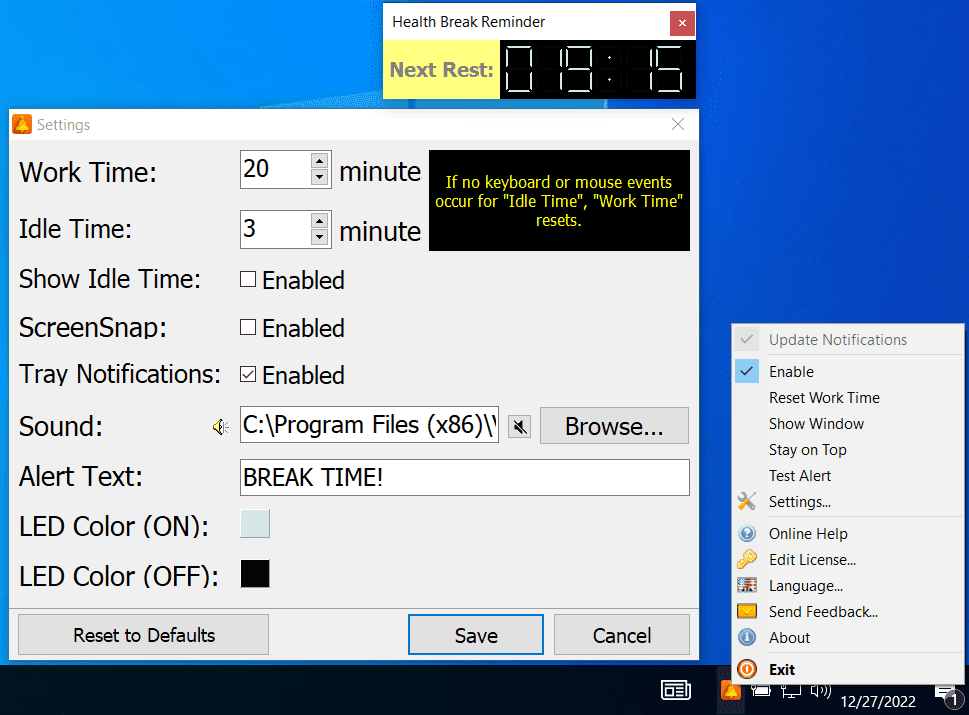The height and width of the screenshot is (715, 969).
Task: Choose Show Window from tray menu
Action: 816,423
